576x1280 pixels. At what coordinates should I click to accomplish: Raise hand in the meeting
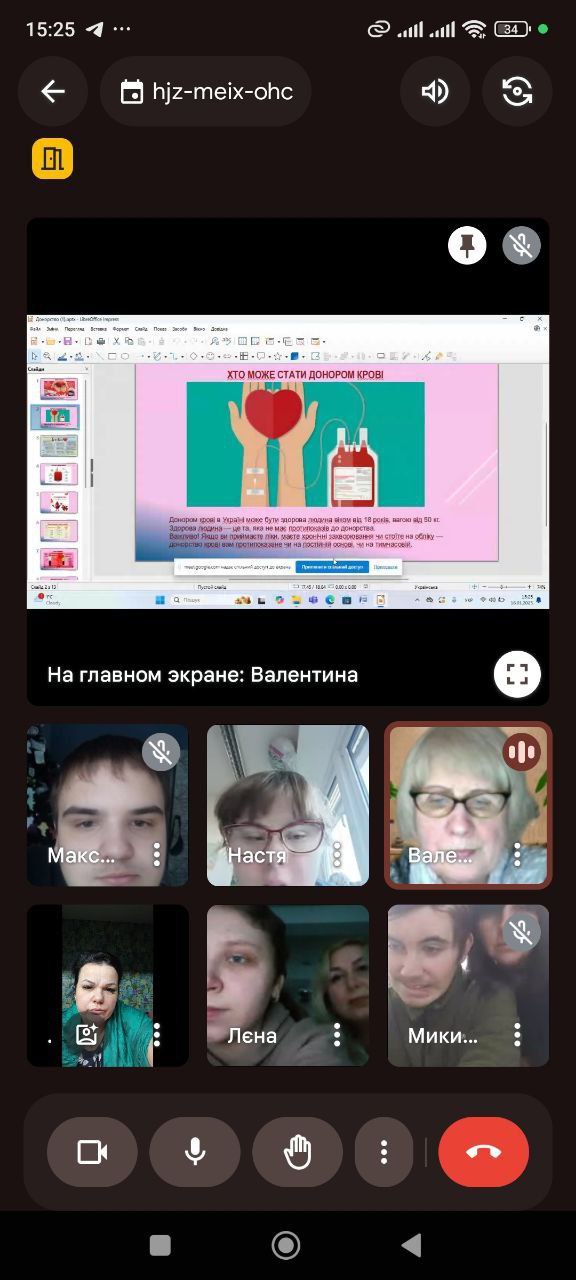pos(298,1152)
